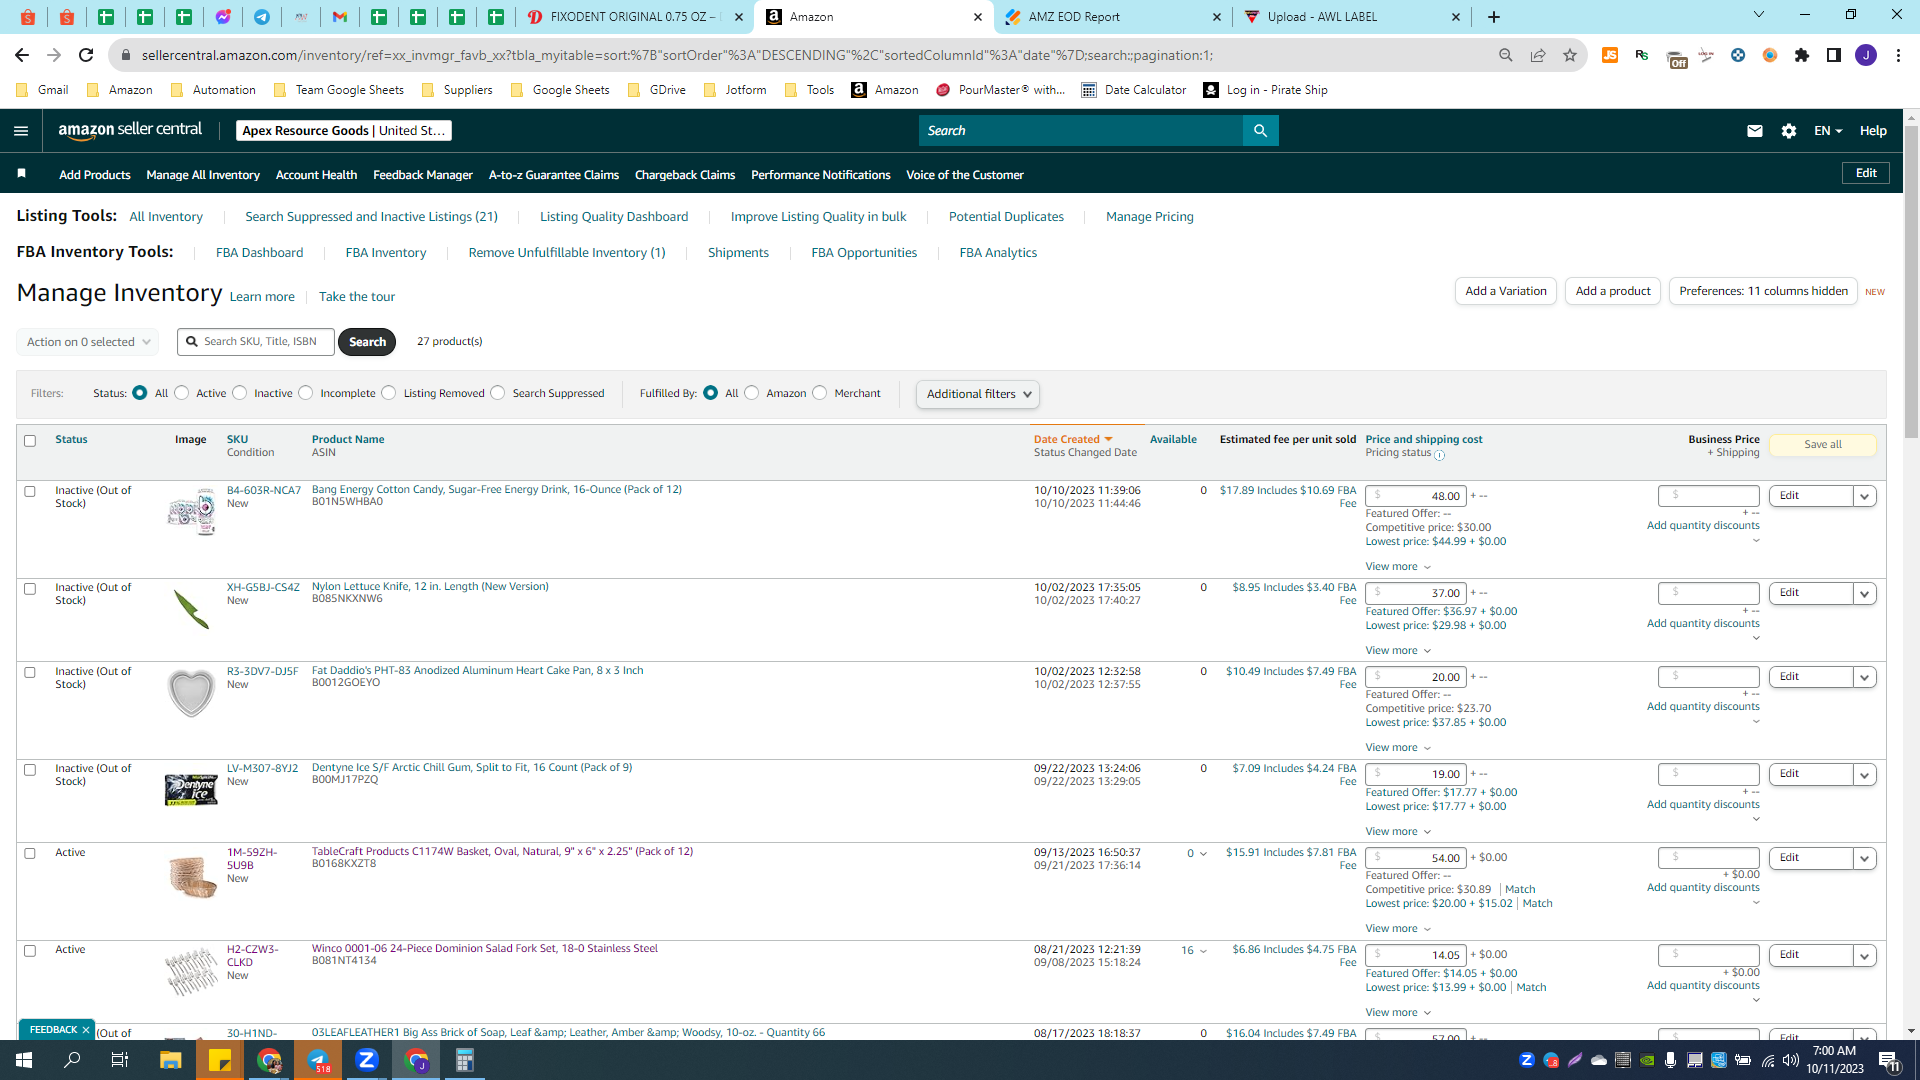Open the EN language dropdown

click(x=1828, y=131)
